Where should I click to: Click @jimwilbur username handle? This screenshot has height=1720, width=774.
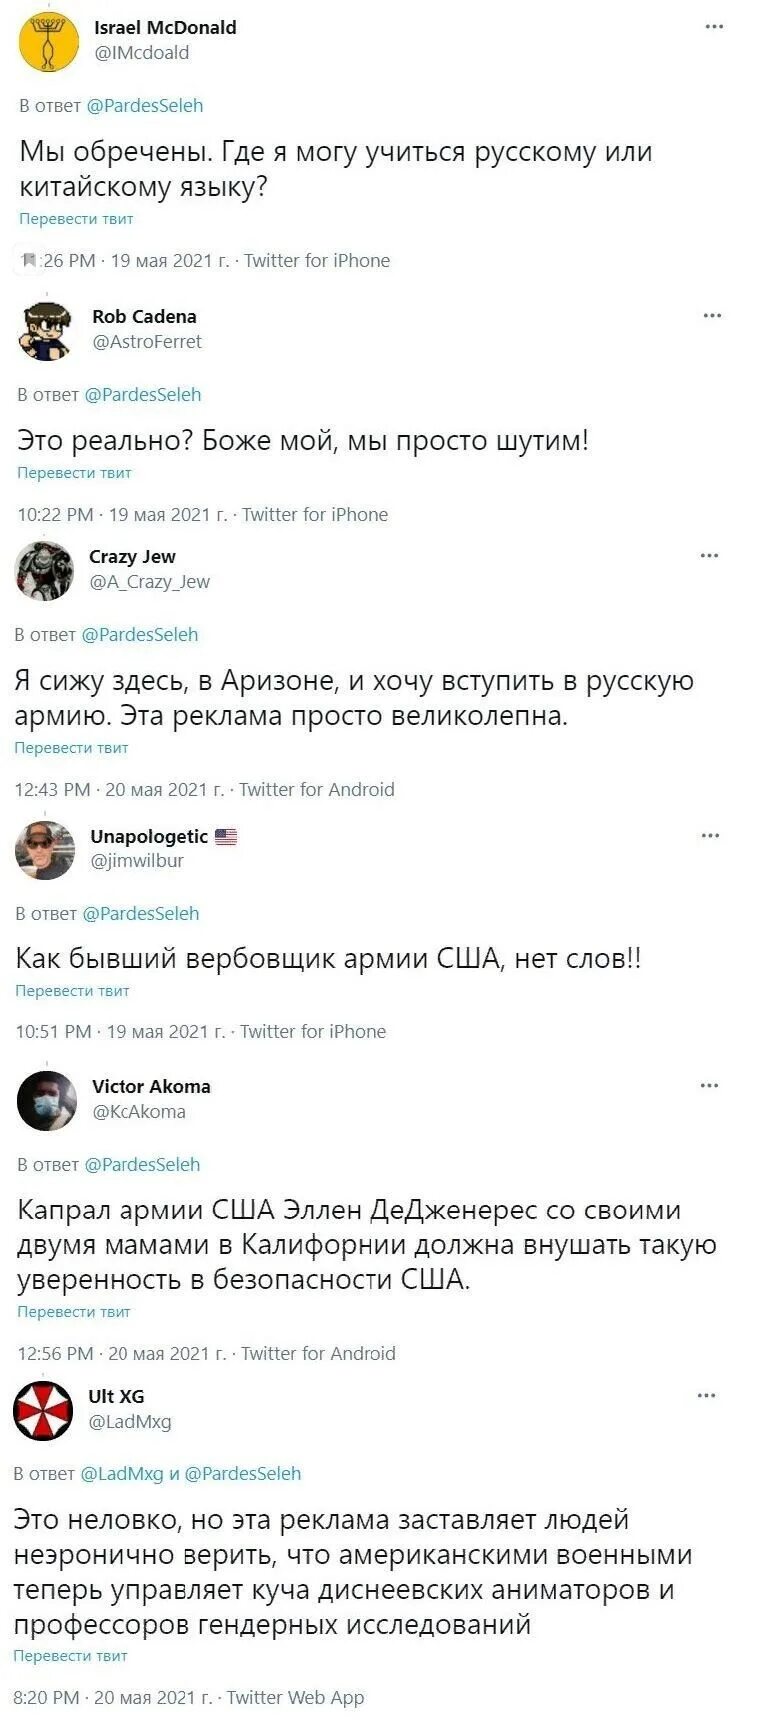137,860
